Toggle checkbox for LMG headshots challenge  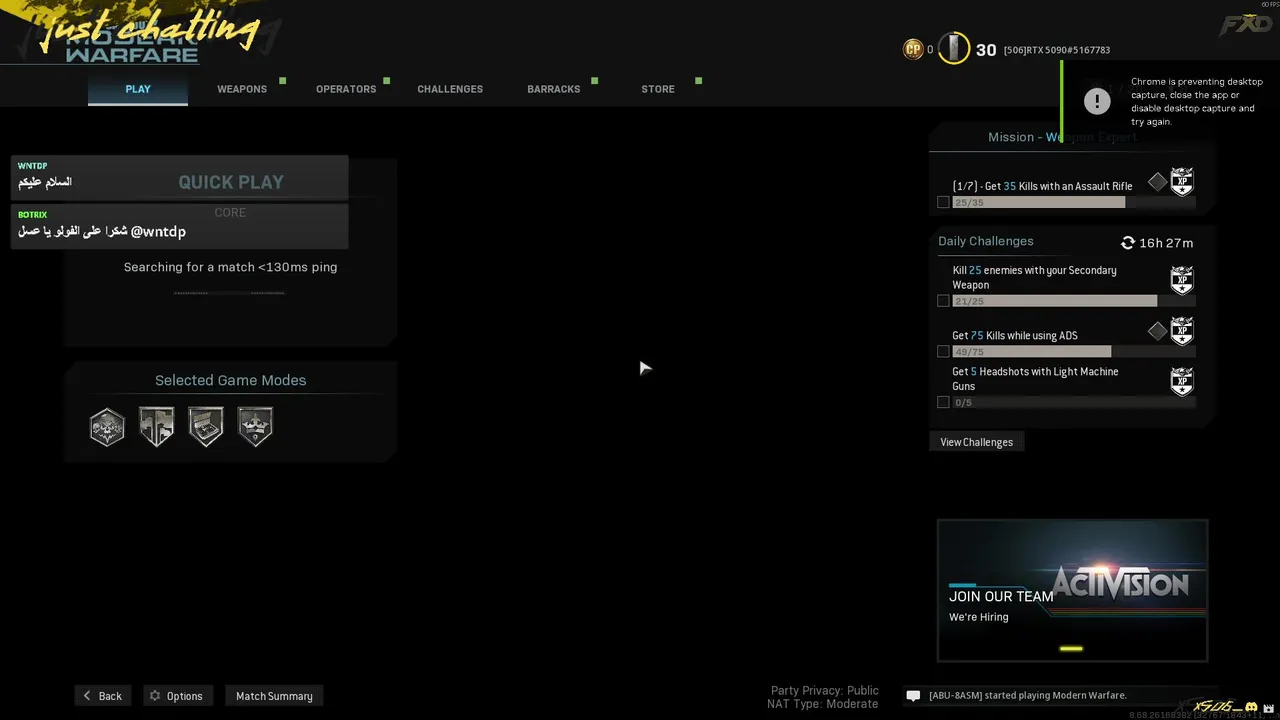[943, 402]
